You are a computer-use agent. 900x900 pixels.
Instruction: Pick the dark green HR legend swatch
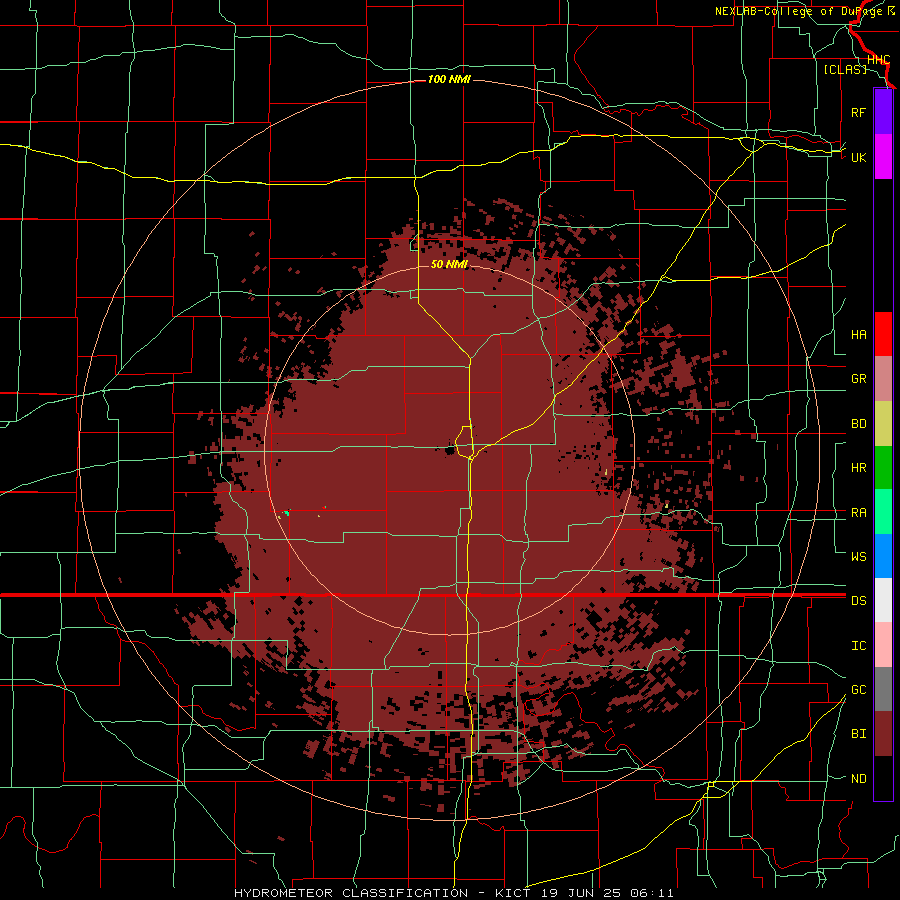(x=883, y=468)
